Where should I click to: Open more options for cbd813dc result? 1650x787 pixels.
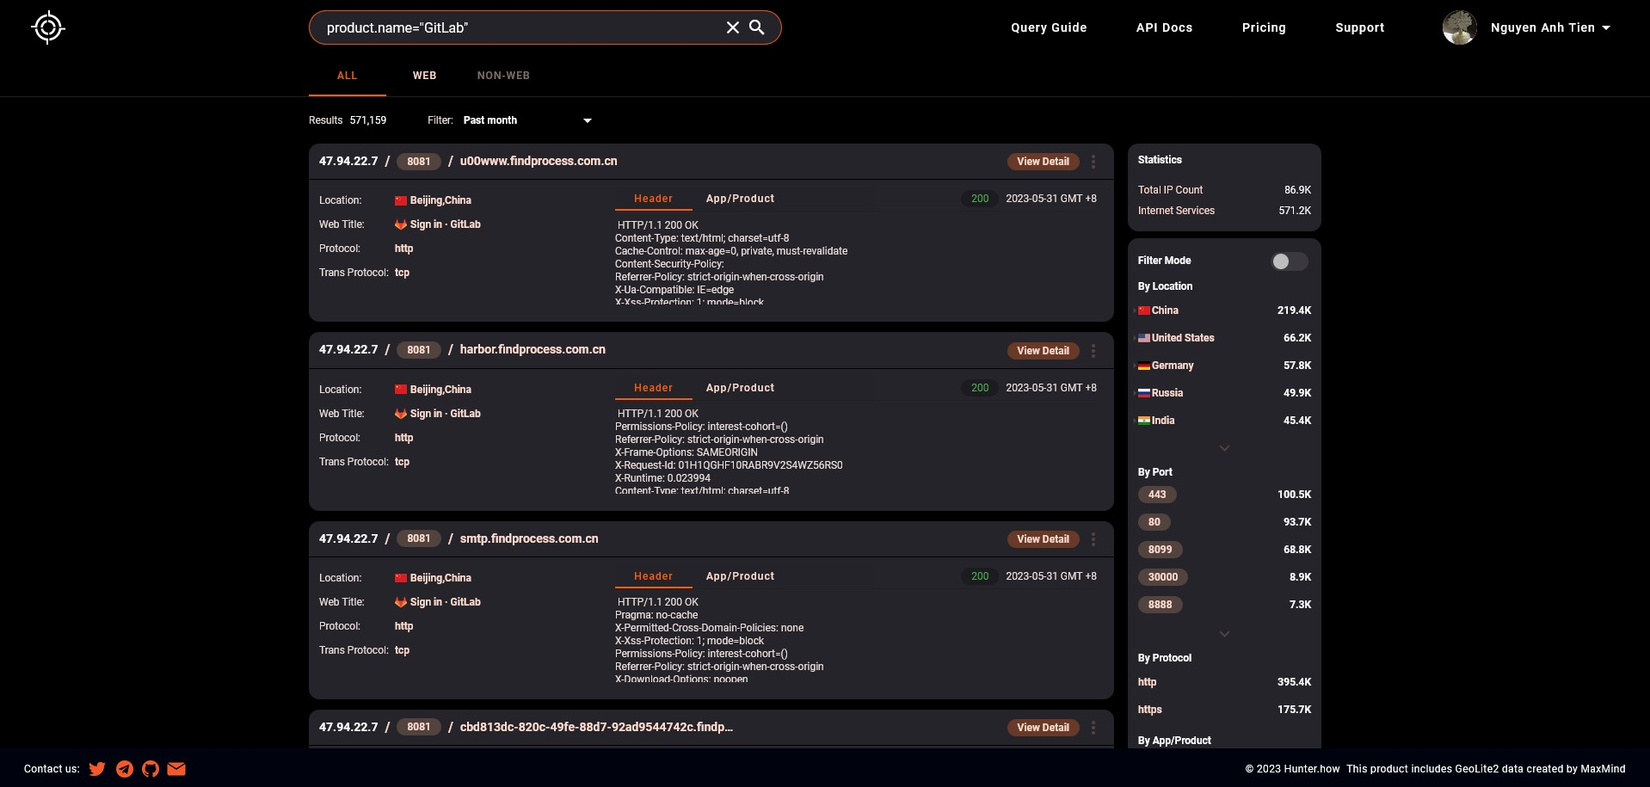pyautogui.click(x=1093, y=728)
